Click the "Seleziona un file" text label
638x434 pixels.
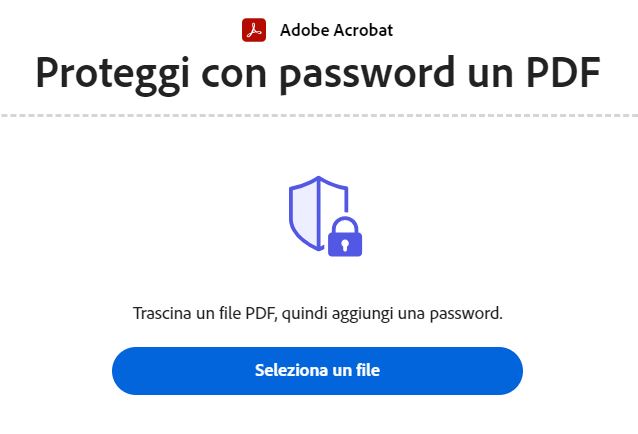click(x=317, y=370)
